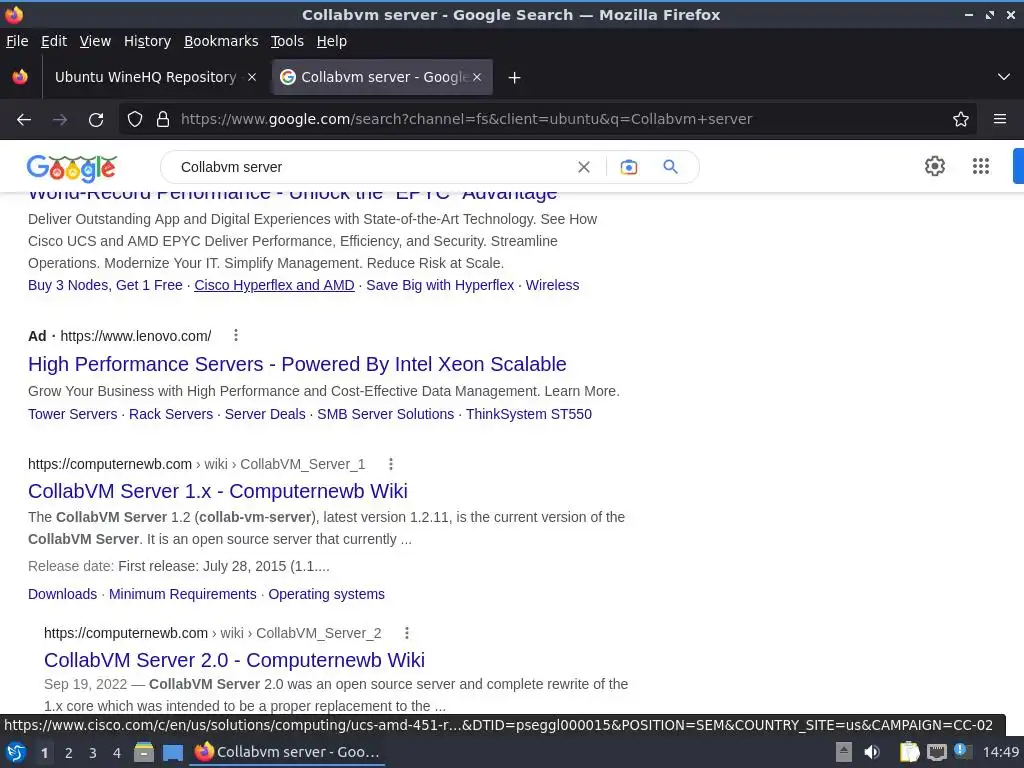Open the Google apps grid
Screen dimensions: 1024x768
click(x=981, y=166)
